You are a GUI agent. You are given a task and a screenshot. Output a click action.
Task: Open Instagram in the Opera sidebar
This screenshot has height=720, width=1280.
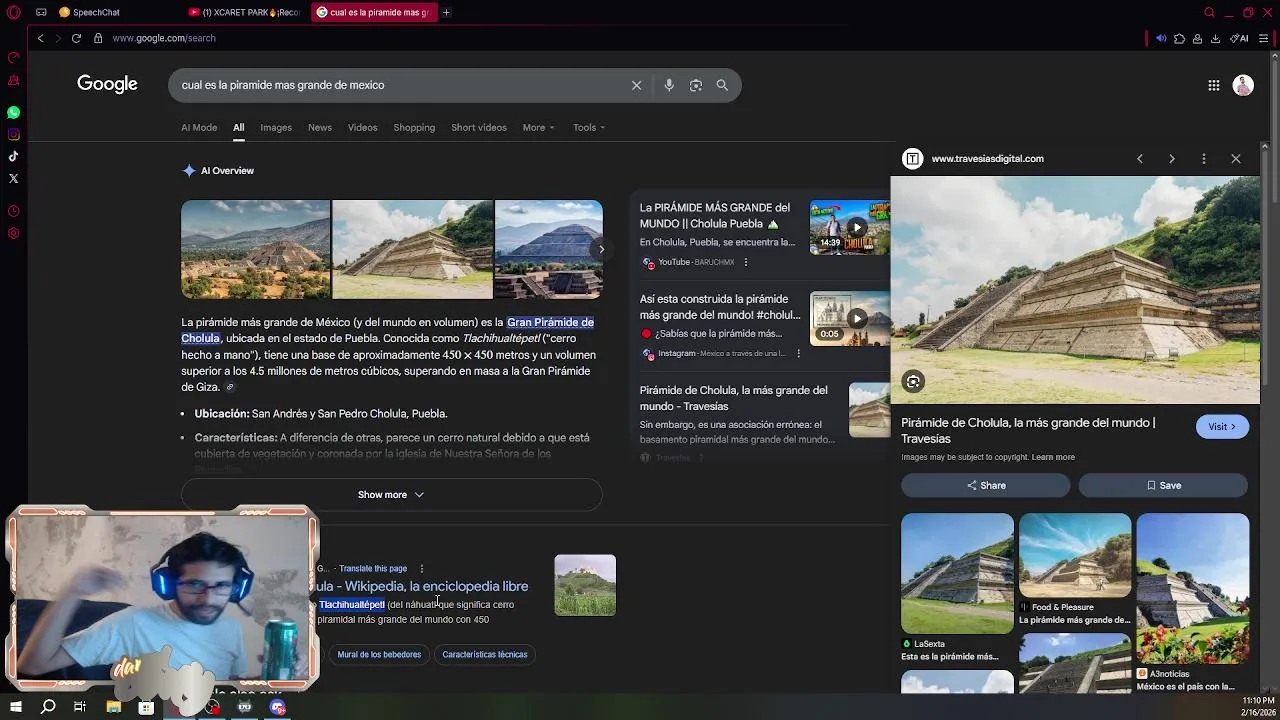coord(13,134)
